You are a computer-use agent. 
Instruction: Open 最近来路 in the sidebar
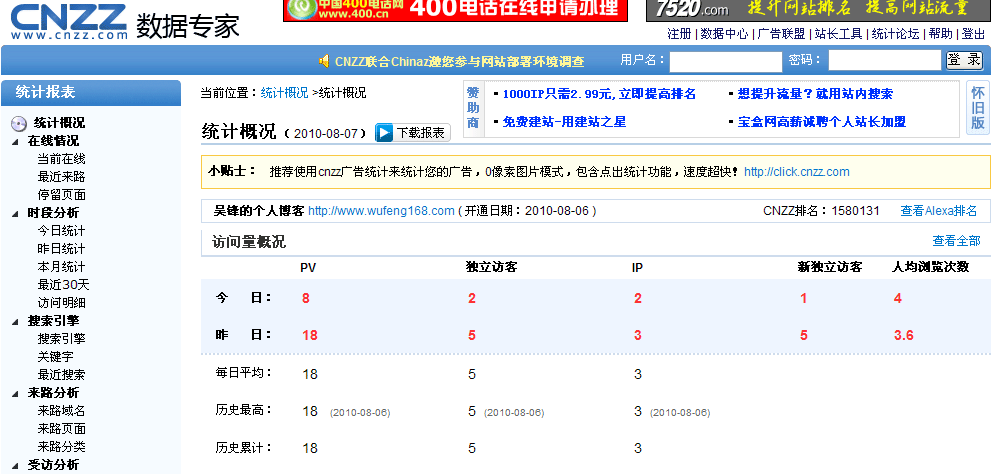pyautogui.click(x=61, y=177)
